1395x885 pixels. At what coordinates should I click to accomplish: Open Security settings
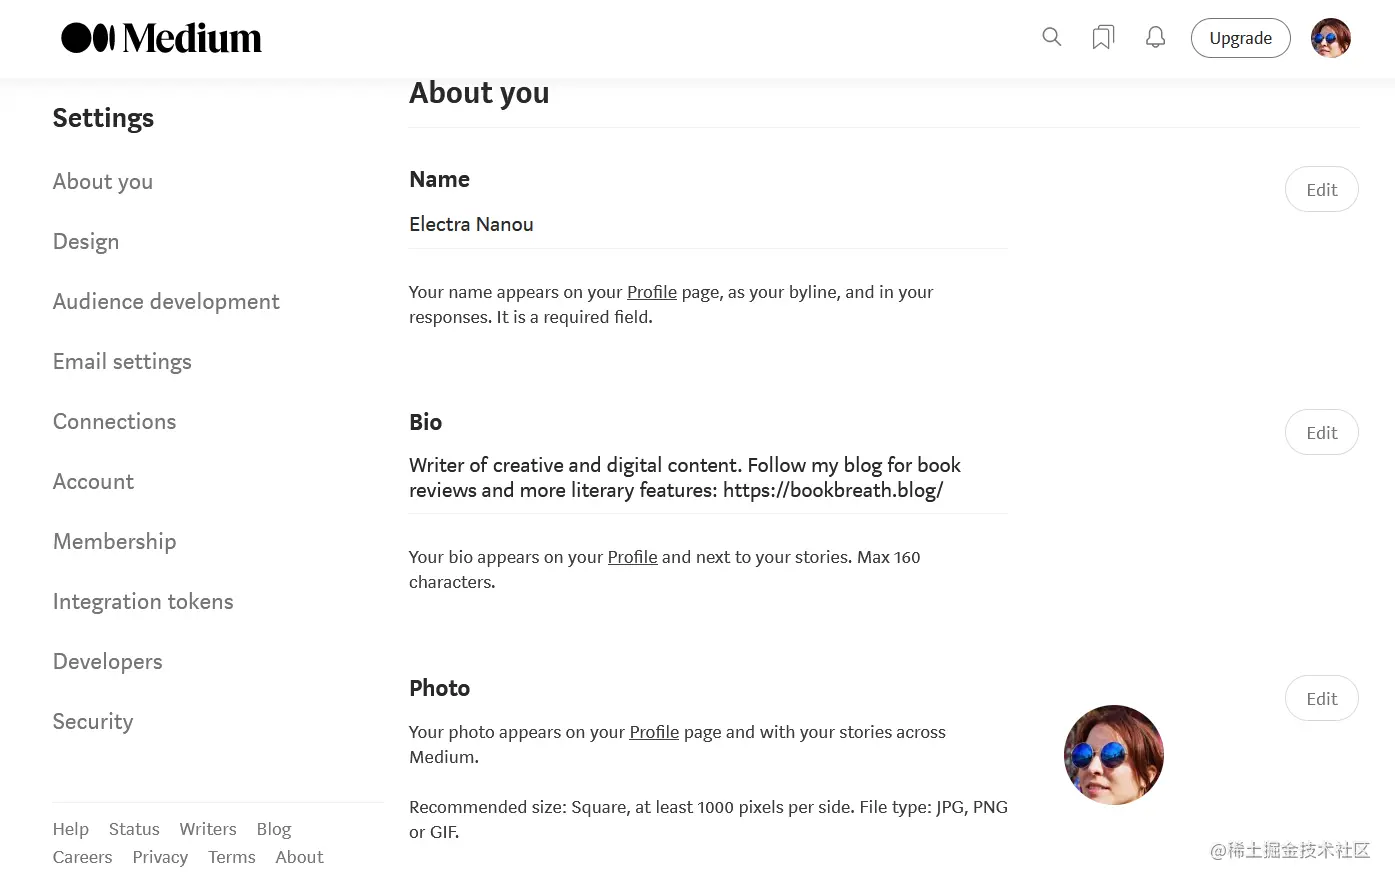(93, 721)
